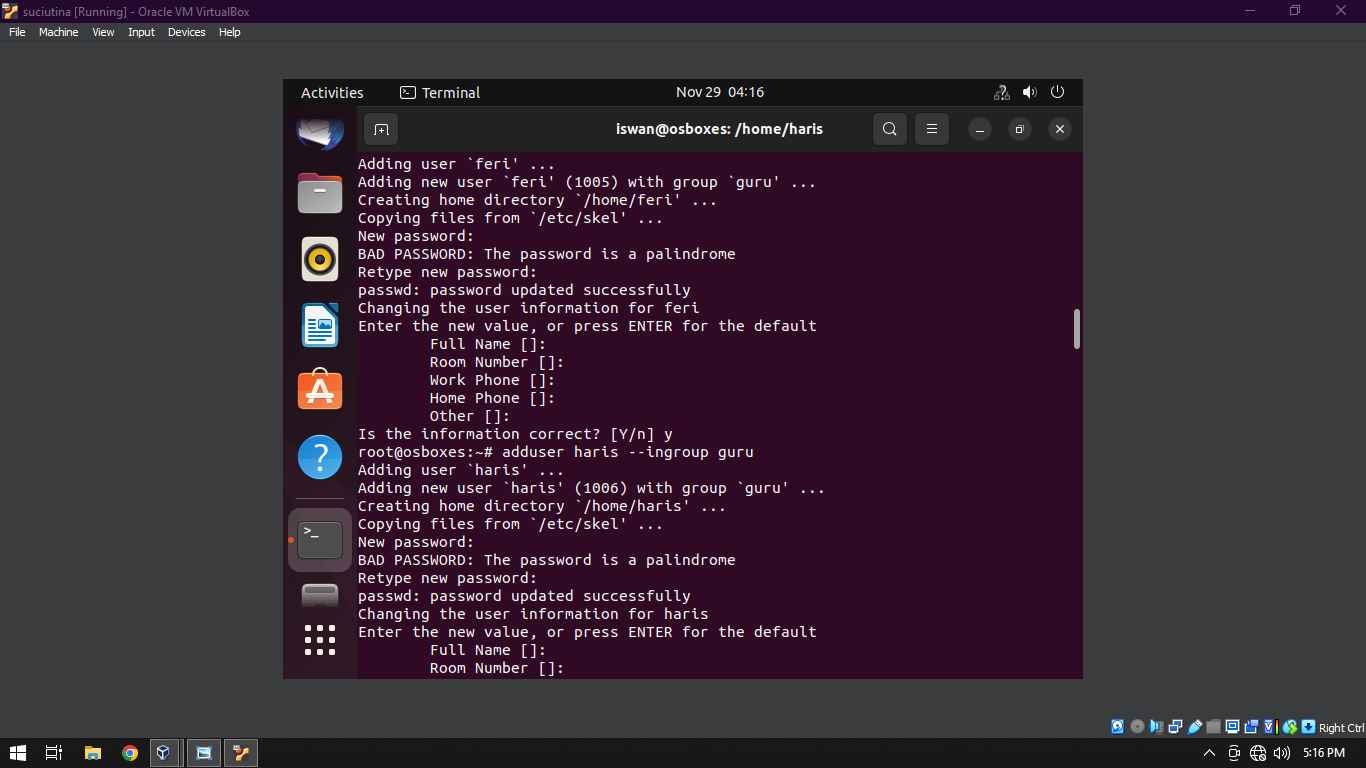Open the terminal search tool

890,129
